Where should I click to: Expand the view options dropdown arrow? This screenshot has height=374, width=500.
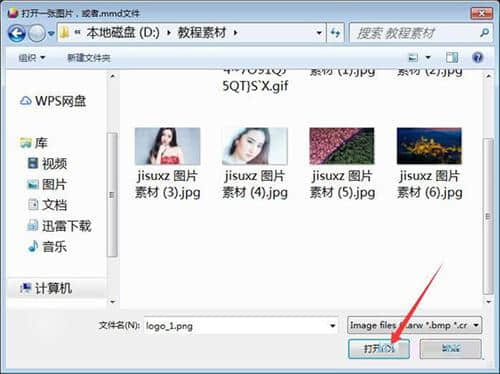point(428,58)
